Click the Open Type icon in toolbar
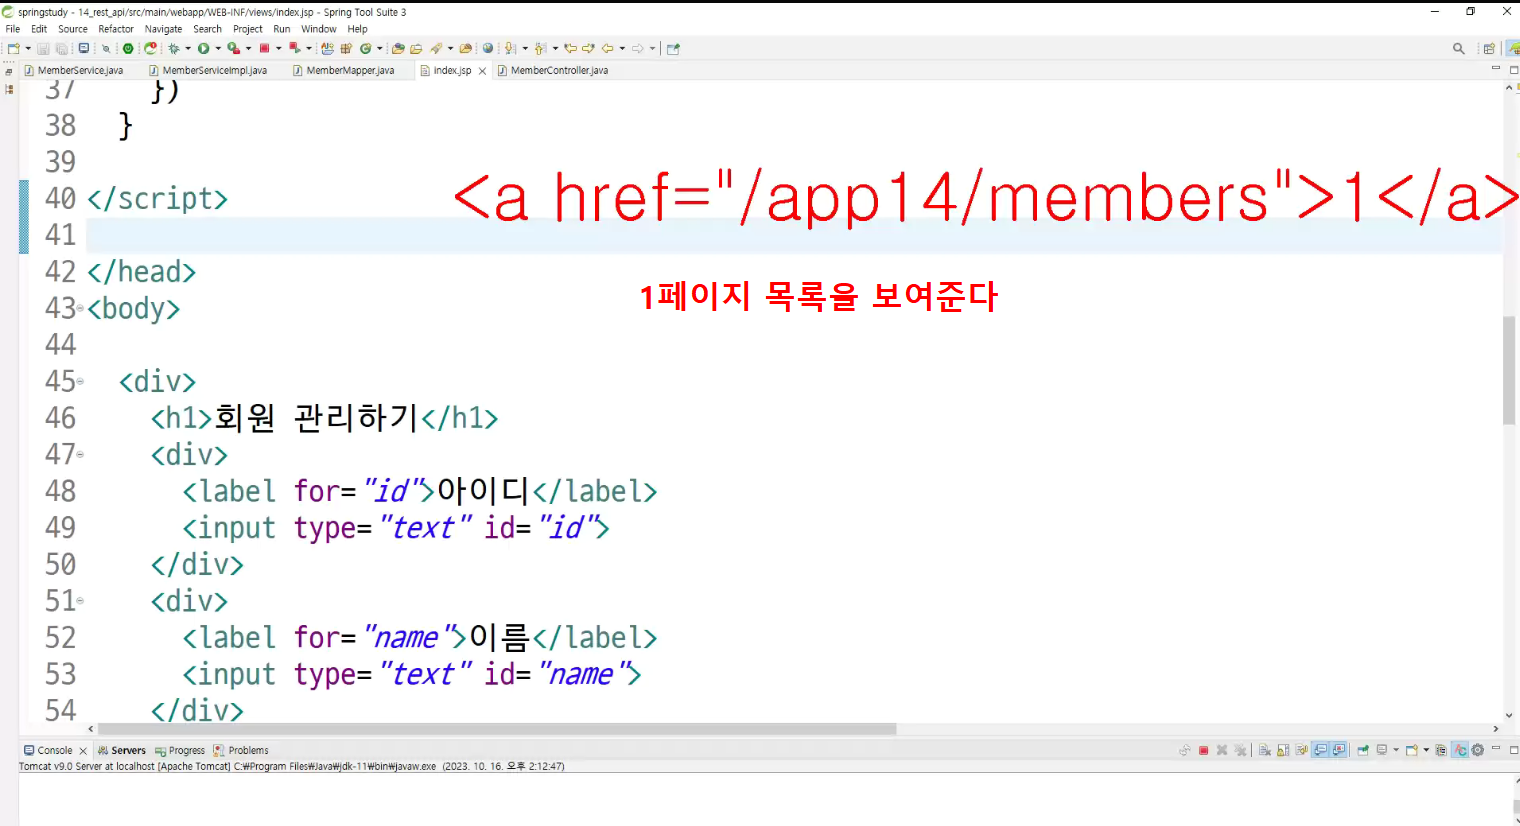This screenshot has width=1520, height=826. click(x=398, y=48)
